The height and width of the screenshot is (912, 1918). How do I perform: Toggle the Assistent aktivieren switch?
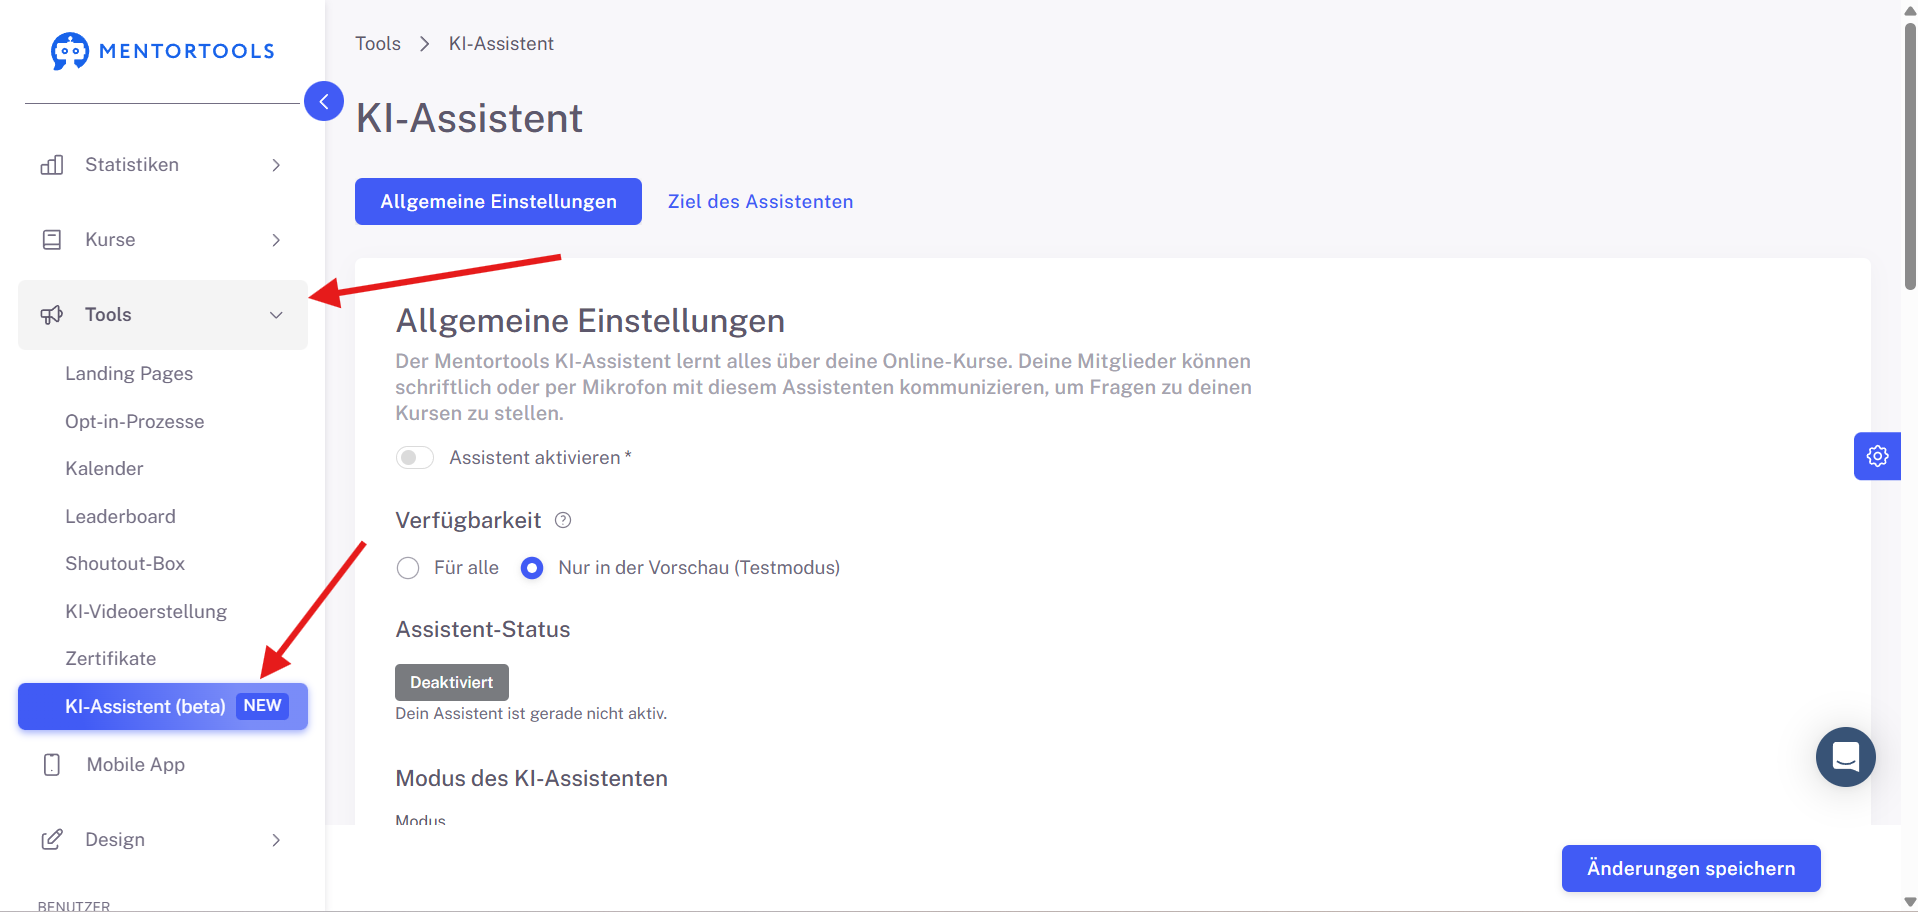[415, 458]
